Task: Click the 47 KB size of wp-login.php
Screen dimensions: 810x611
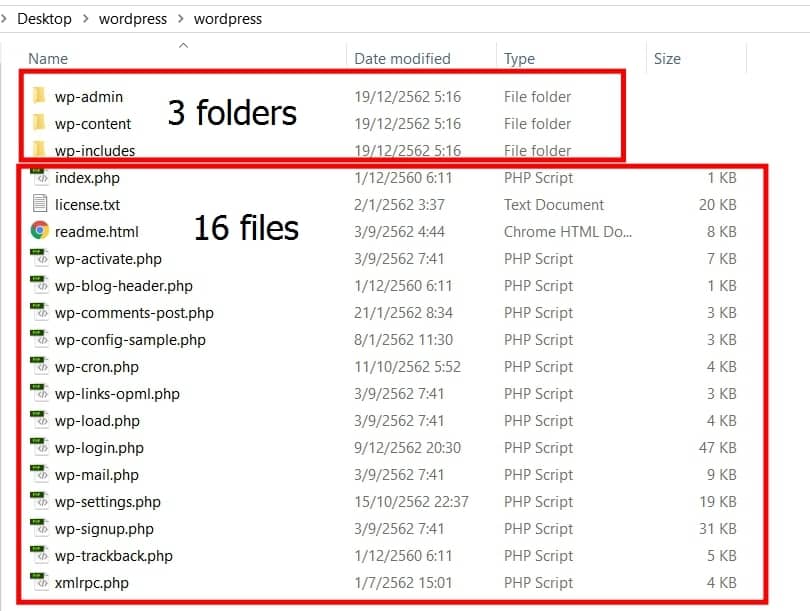Action: point(718,447)
